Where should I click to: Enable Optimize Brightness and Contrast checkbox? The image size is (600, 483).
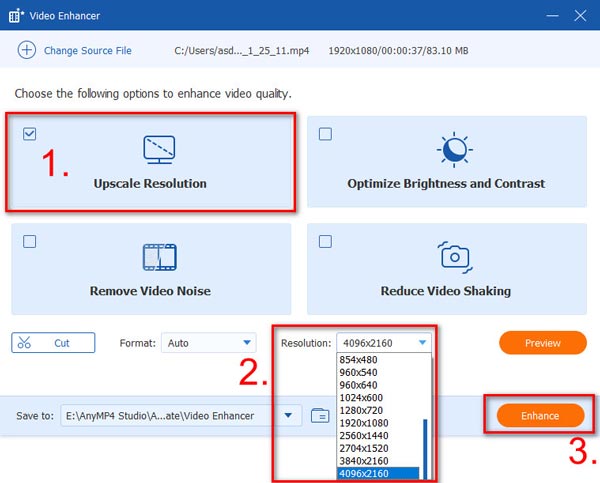[325, 134]
